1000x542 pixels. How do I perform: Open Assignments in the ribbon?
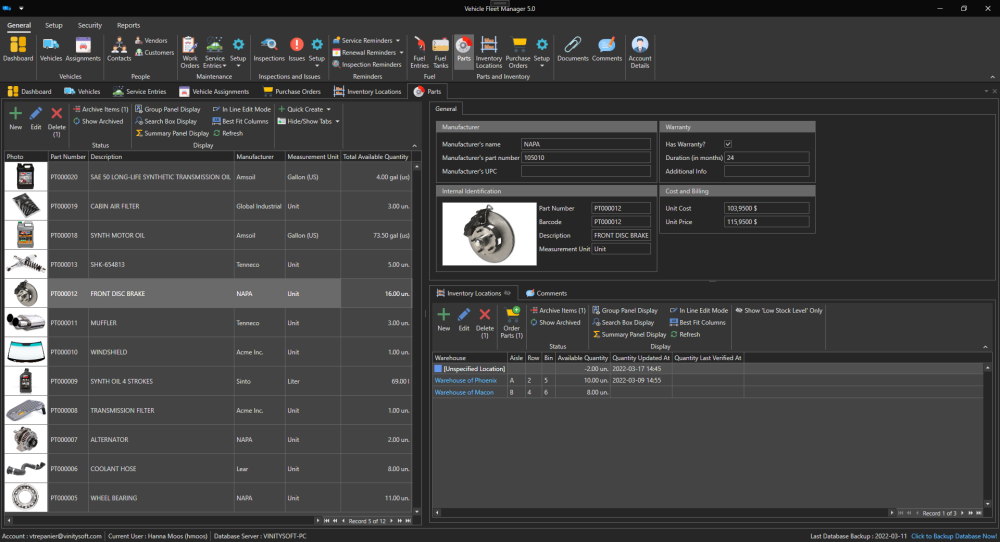83,49
